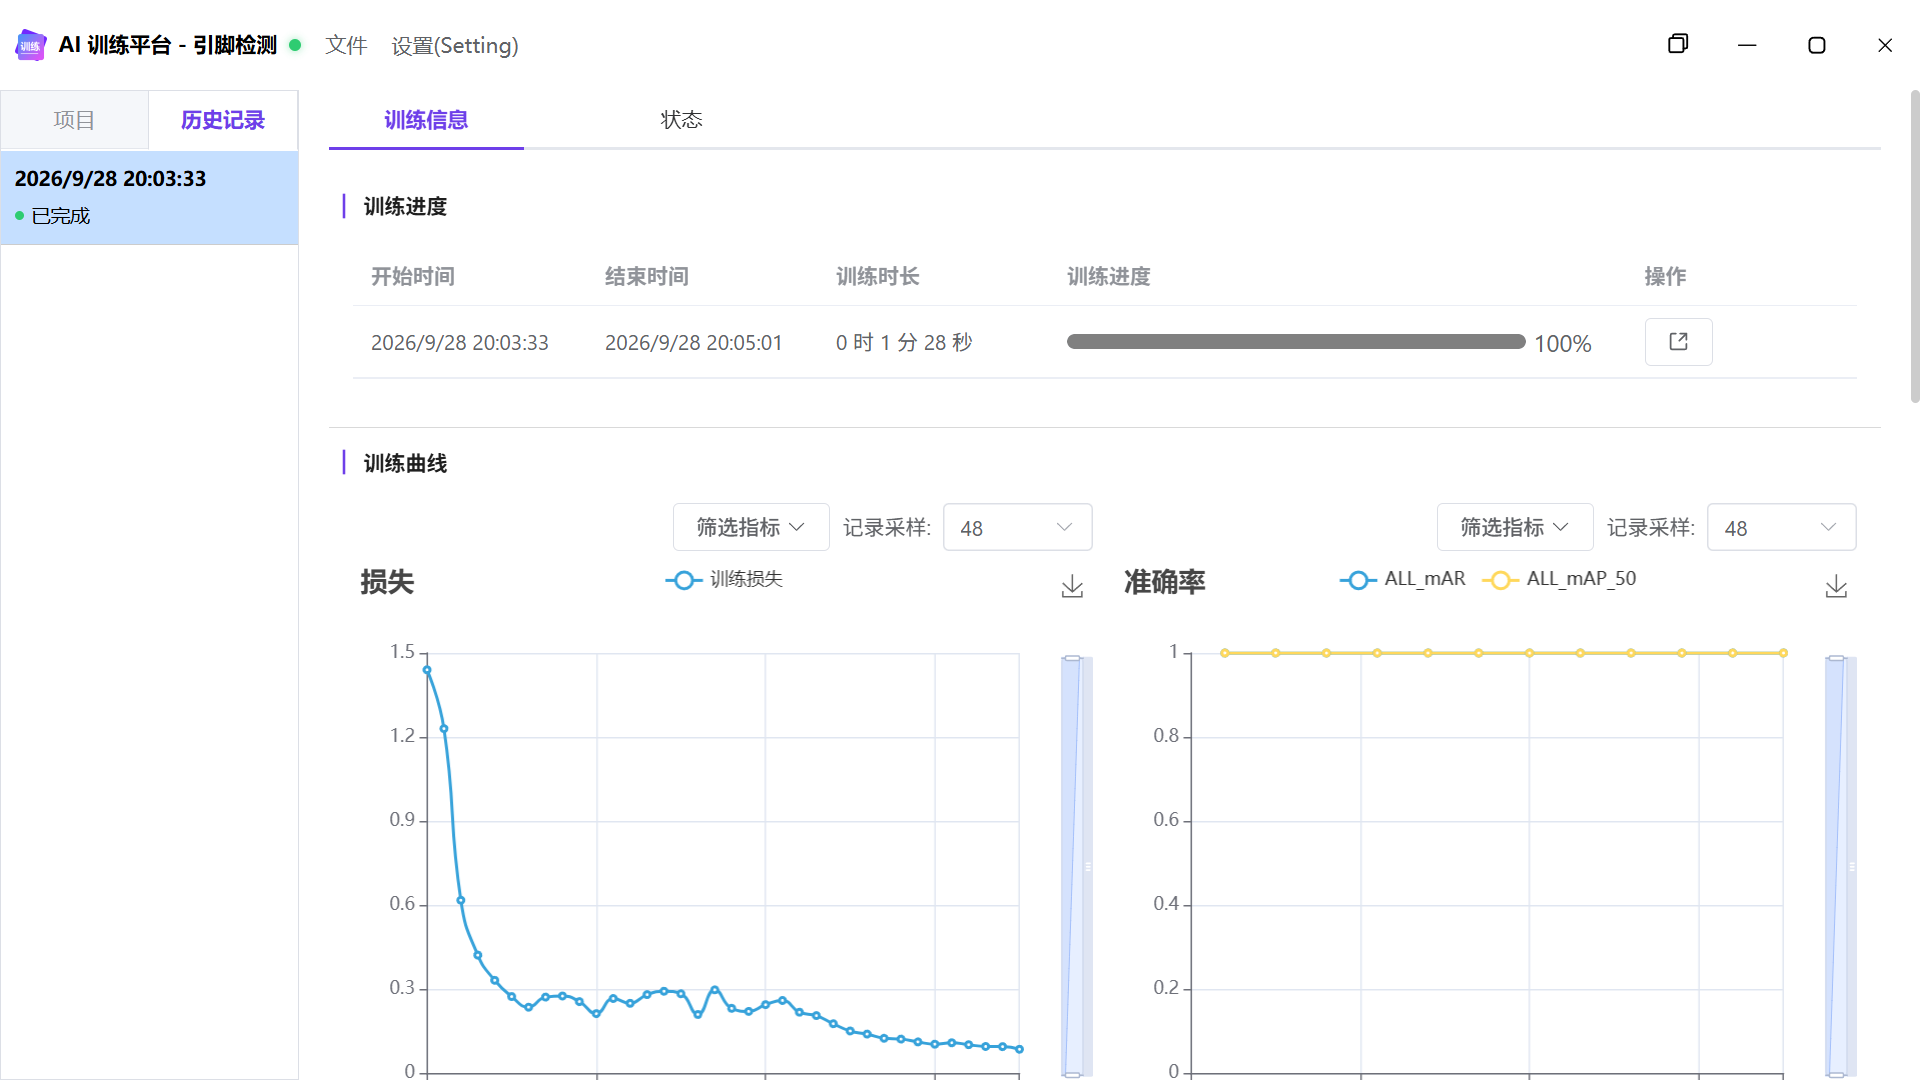Click the 准确率 chart title
The height and width of the screenshot is (1080, 1920).
point(1164,582)
